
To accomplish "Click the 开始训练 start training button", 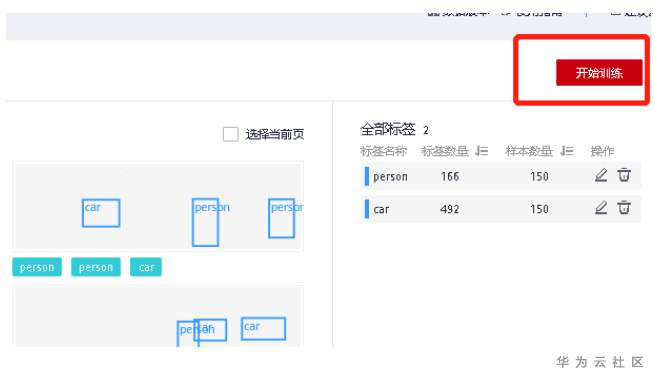I will pos(599,73).
